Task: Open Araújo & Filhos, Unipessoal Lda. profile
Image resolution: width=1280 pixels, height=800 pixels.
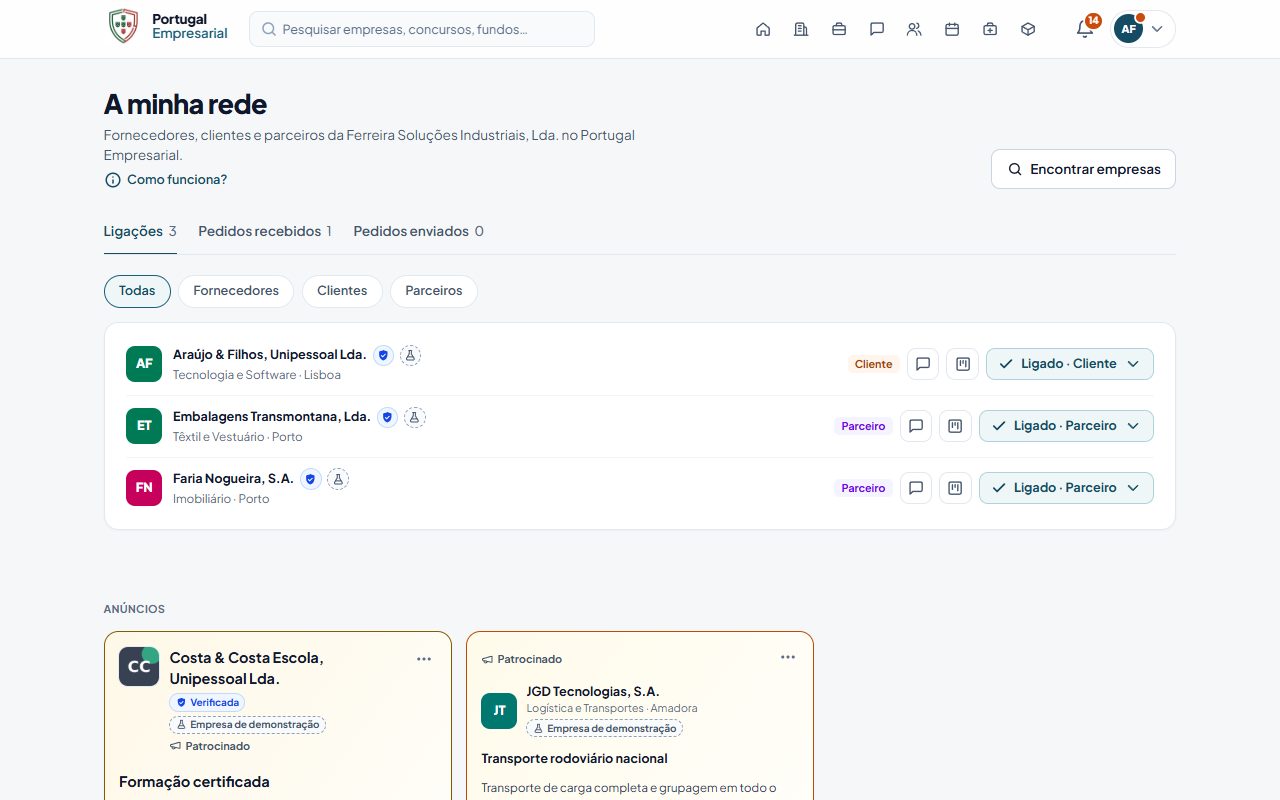Action: click(x=270, y=355)
